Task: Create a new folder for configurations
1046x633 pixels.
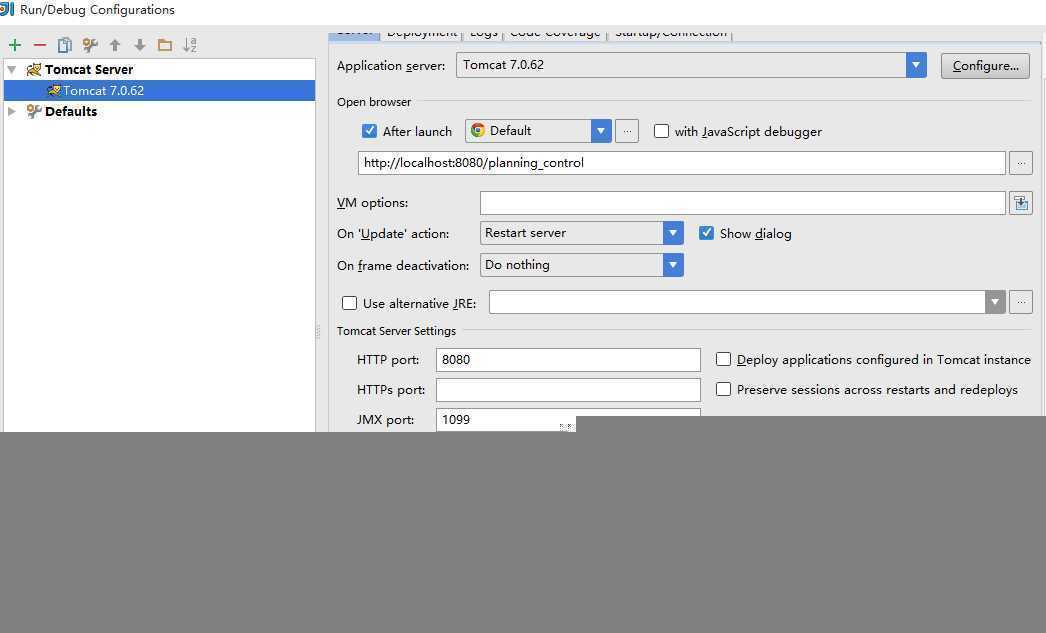Action: click(165, 45)
